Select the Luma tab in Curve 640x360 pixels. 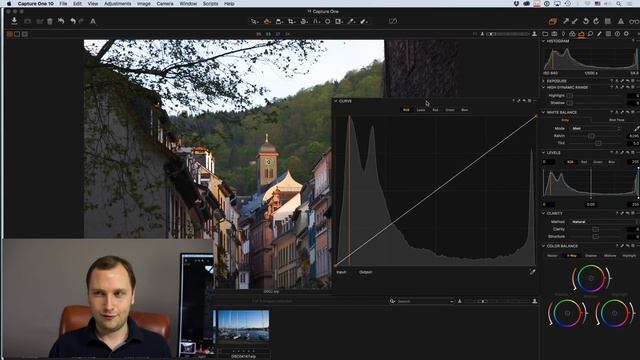click(x=421, y=110)
